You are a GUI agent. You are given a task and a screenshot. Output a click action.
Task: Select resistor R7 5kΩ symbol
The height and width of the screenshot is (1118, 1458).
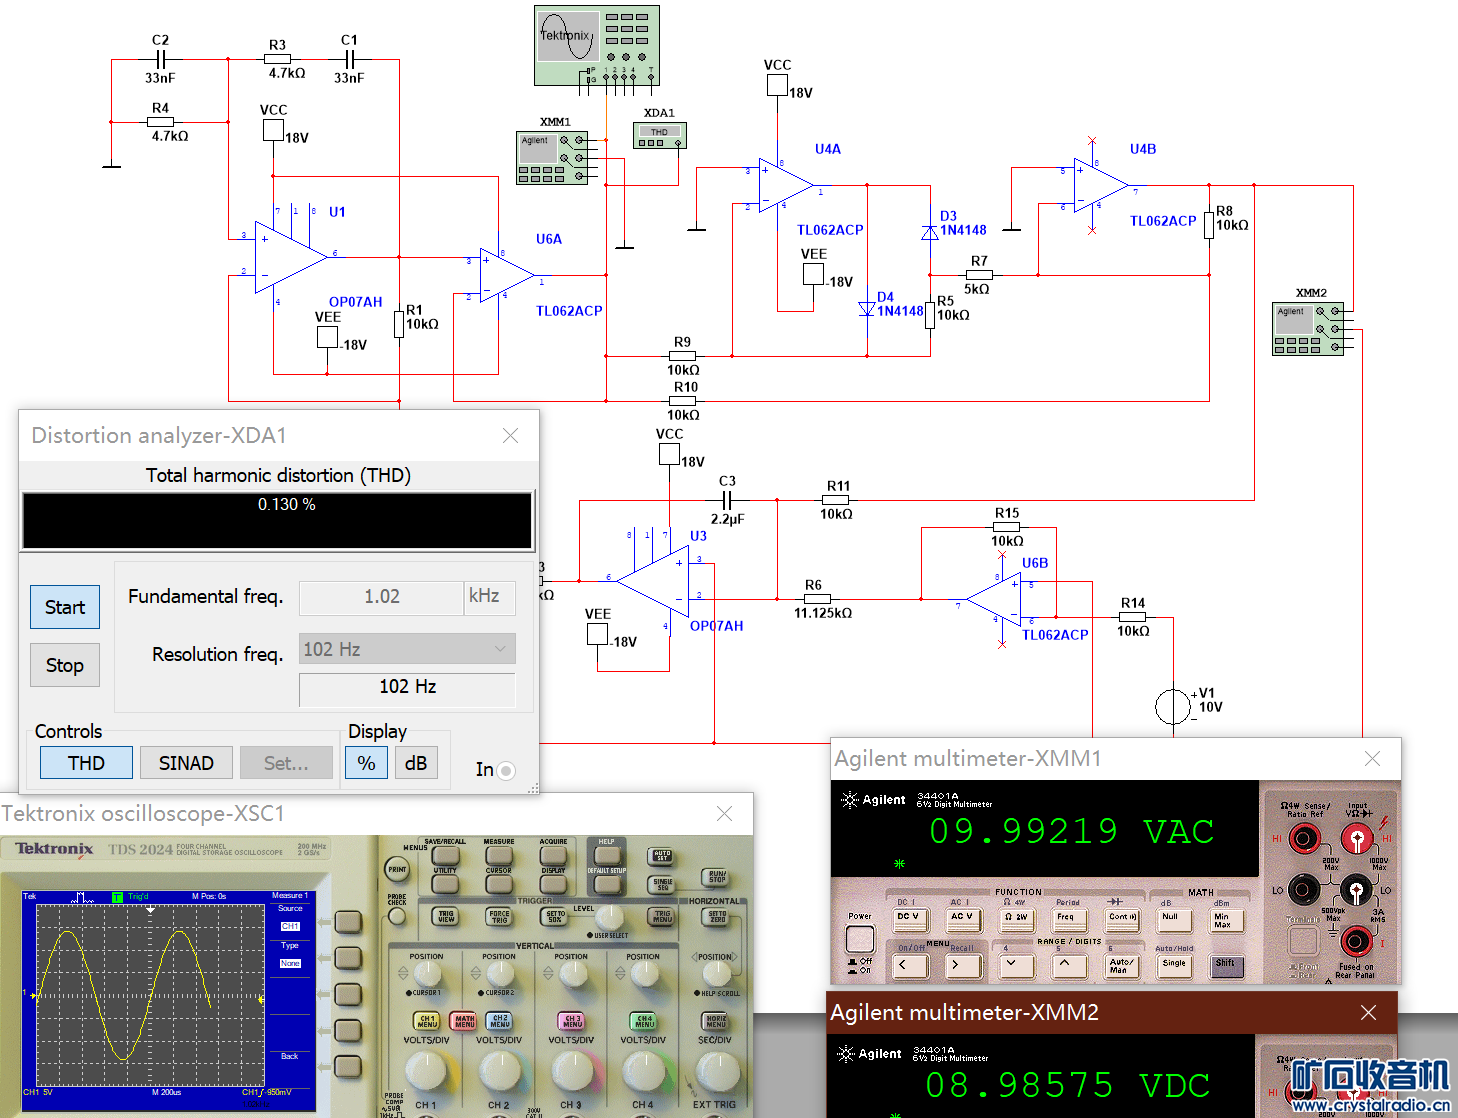pos(979,275)
